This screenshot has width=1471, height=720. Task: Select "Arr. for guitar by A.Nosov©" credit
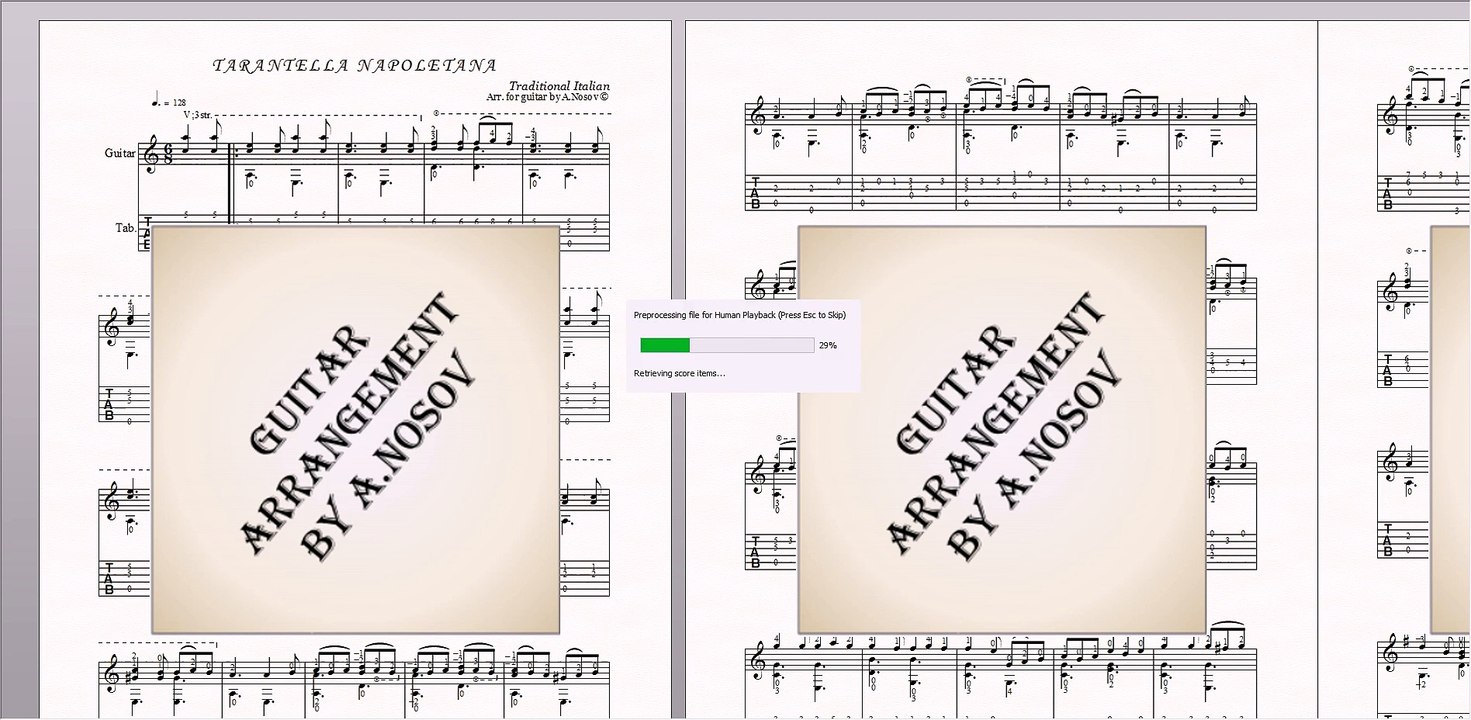(x=547, y=98)
